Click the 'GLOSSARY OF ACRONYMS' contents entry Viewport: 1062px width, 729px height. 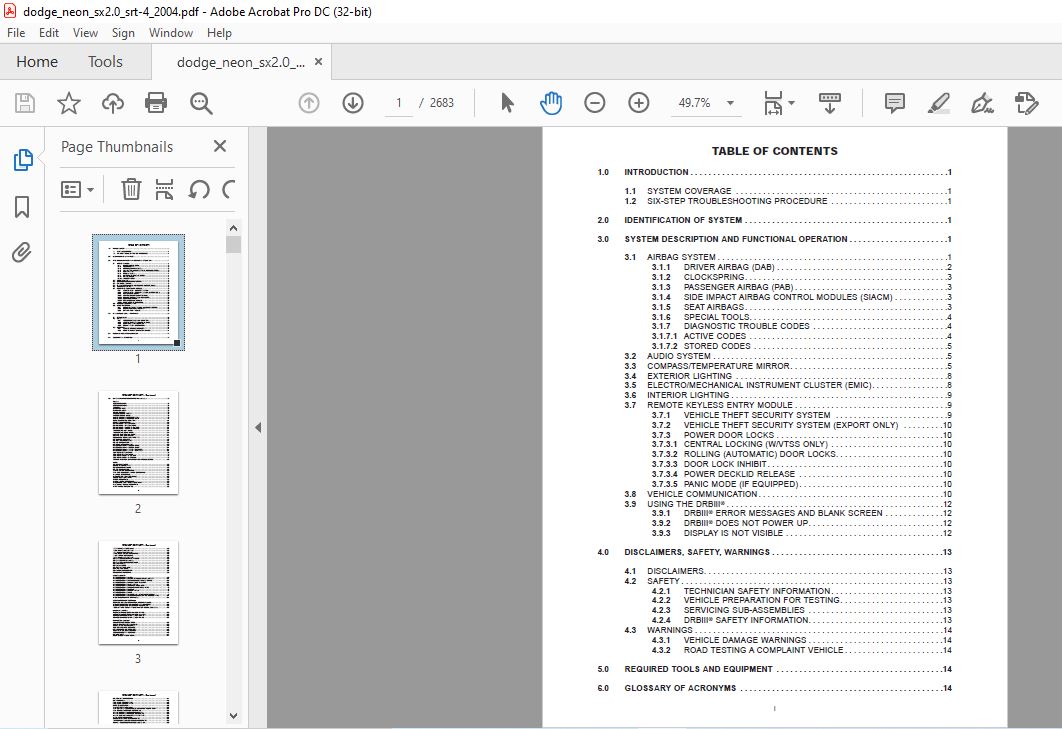[x=680, y=688]
